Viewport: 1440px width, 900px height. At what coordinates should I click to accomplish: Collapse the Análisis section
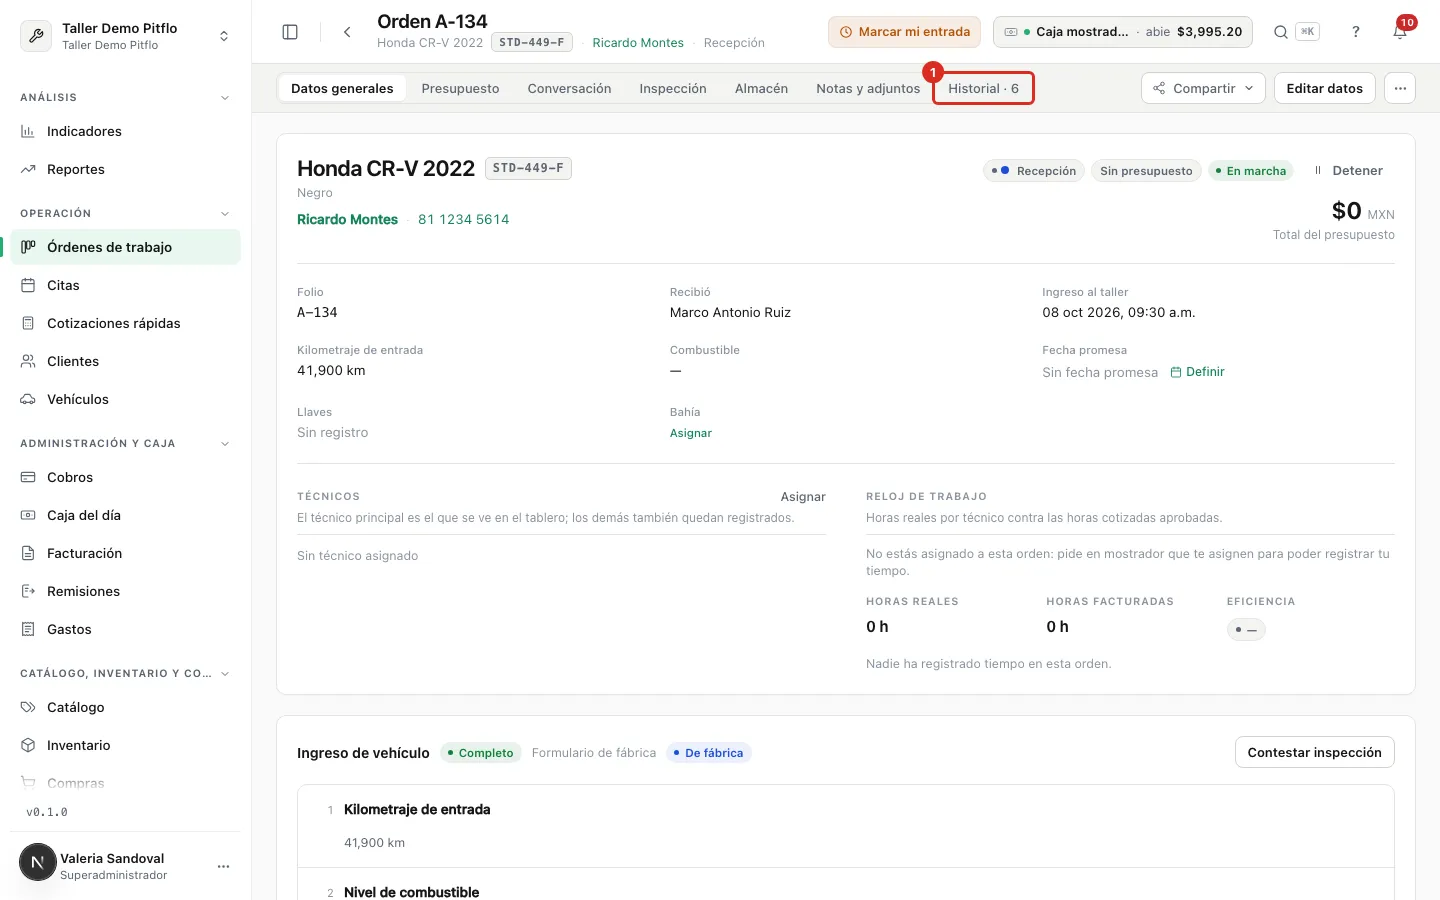(x=225, y=98)
